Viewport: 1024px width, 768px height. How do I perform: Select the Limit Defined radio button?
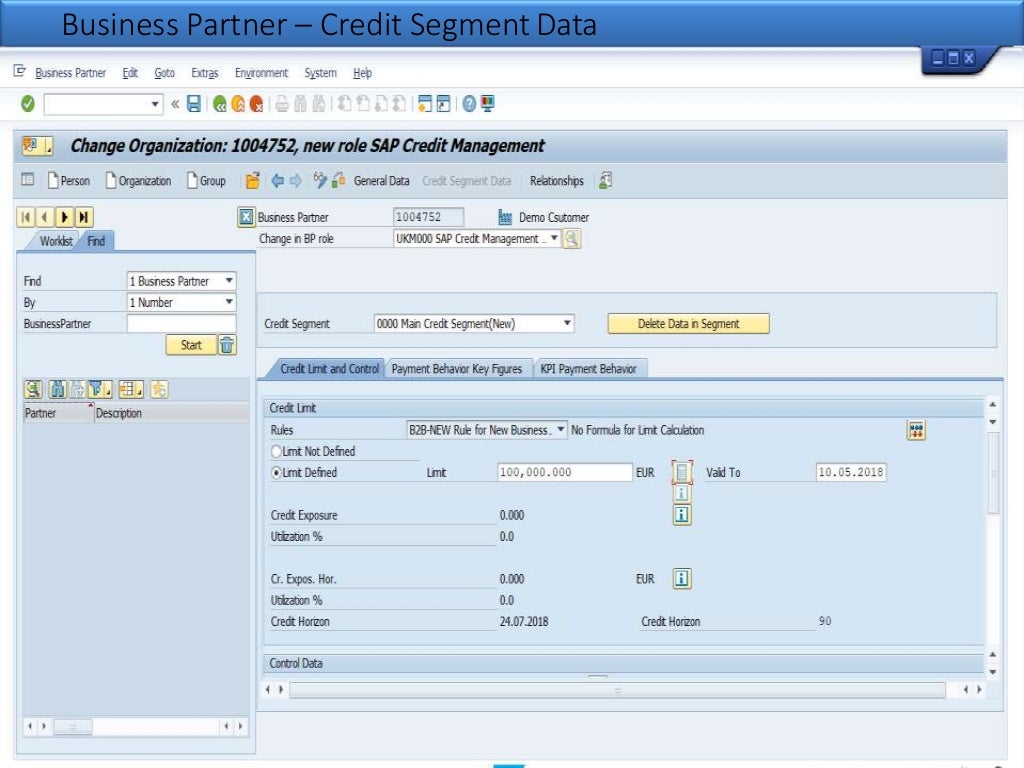pyautogui.click(x=276, y=473)
